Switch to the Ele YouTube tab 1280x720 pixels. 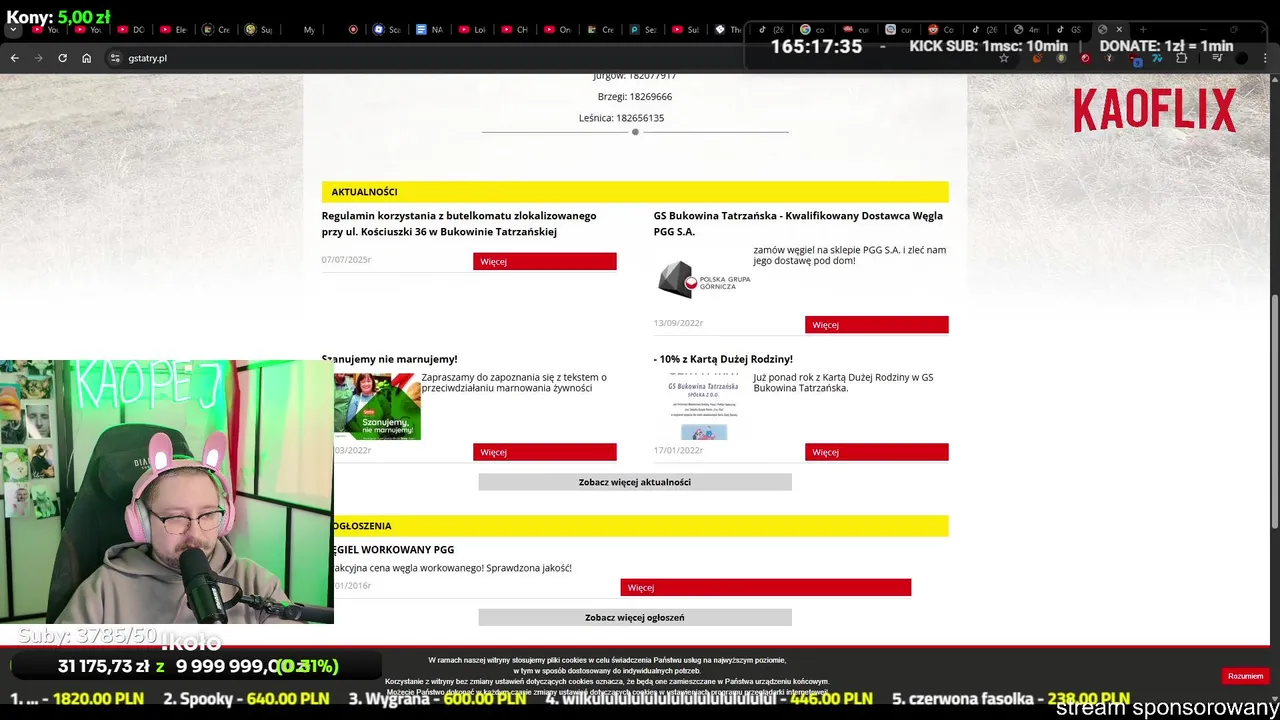click(x=173, y=30)
